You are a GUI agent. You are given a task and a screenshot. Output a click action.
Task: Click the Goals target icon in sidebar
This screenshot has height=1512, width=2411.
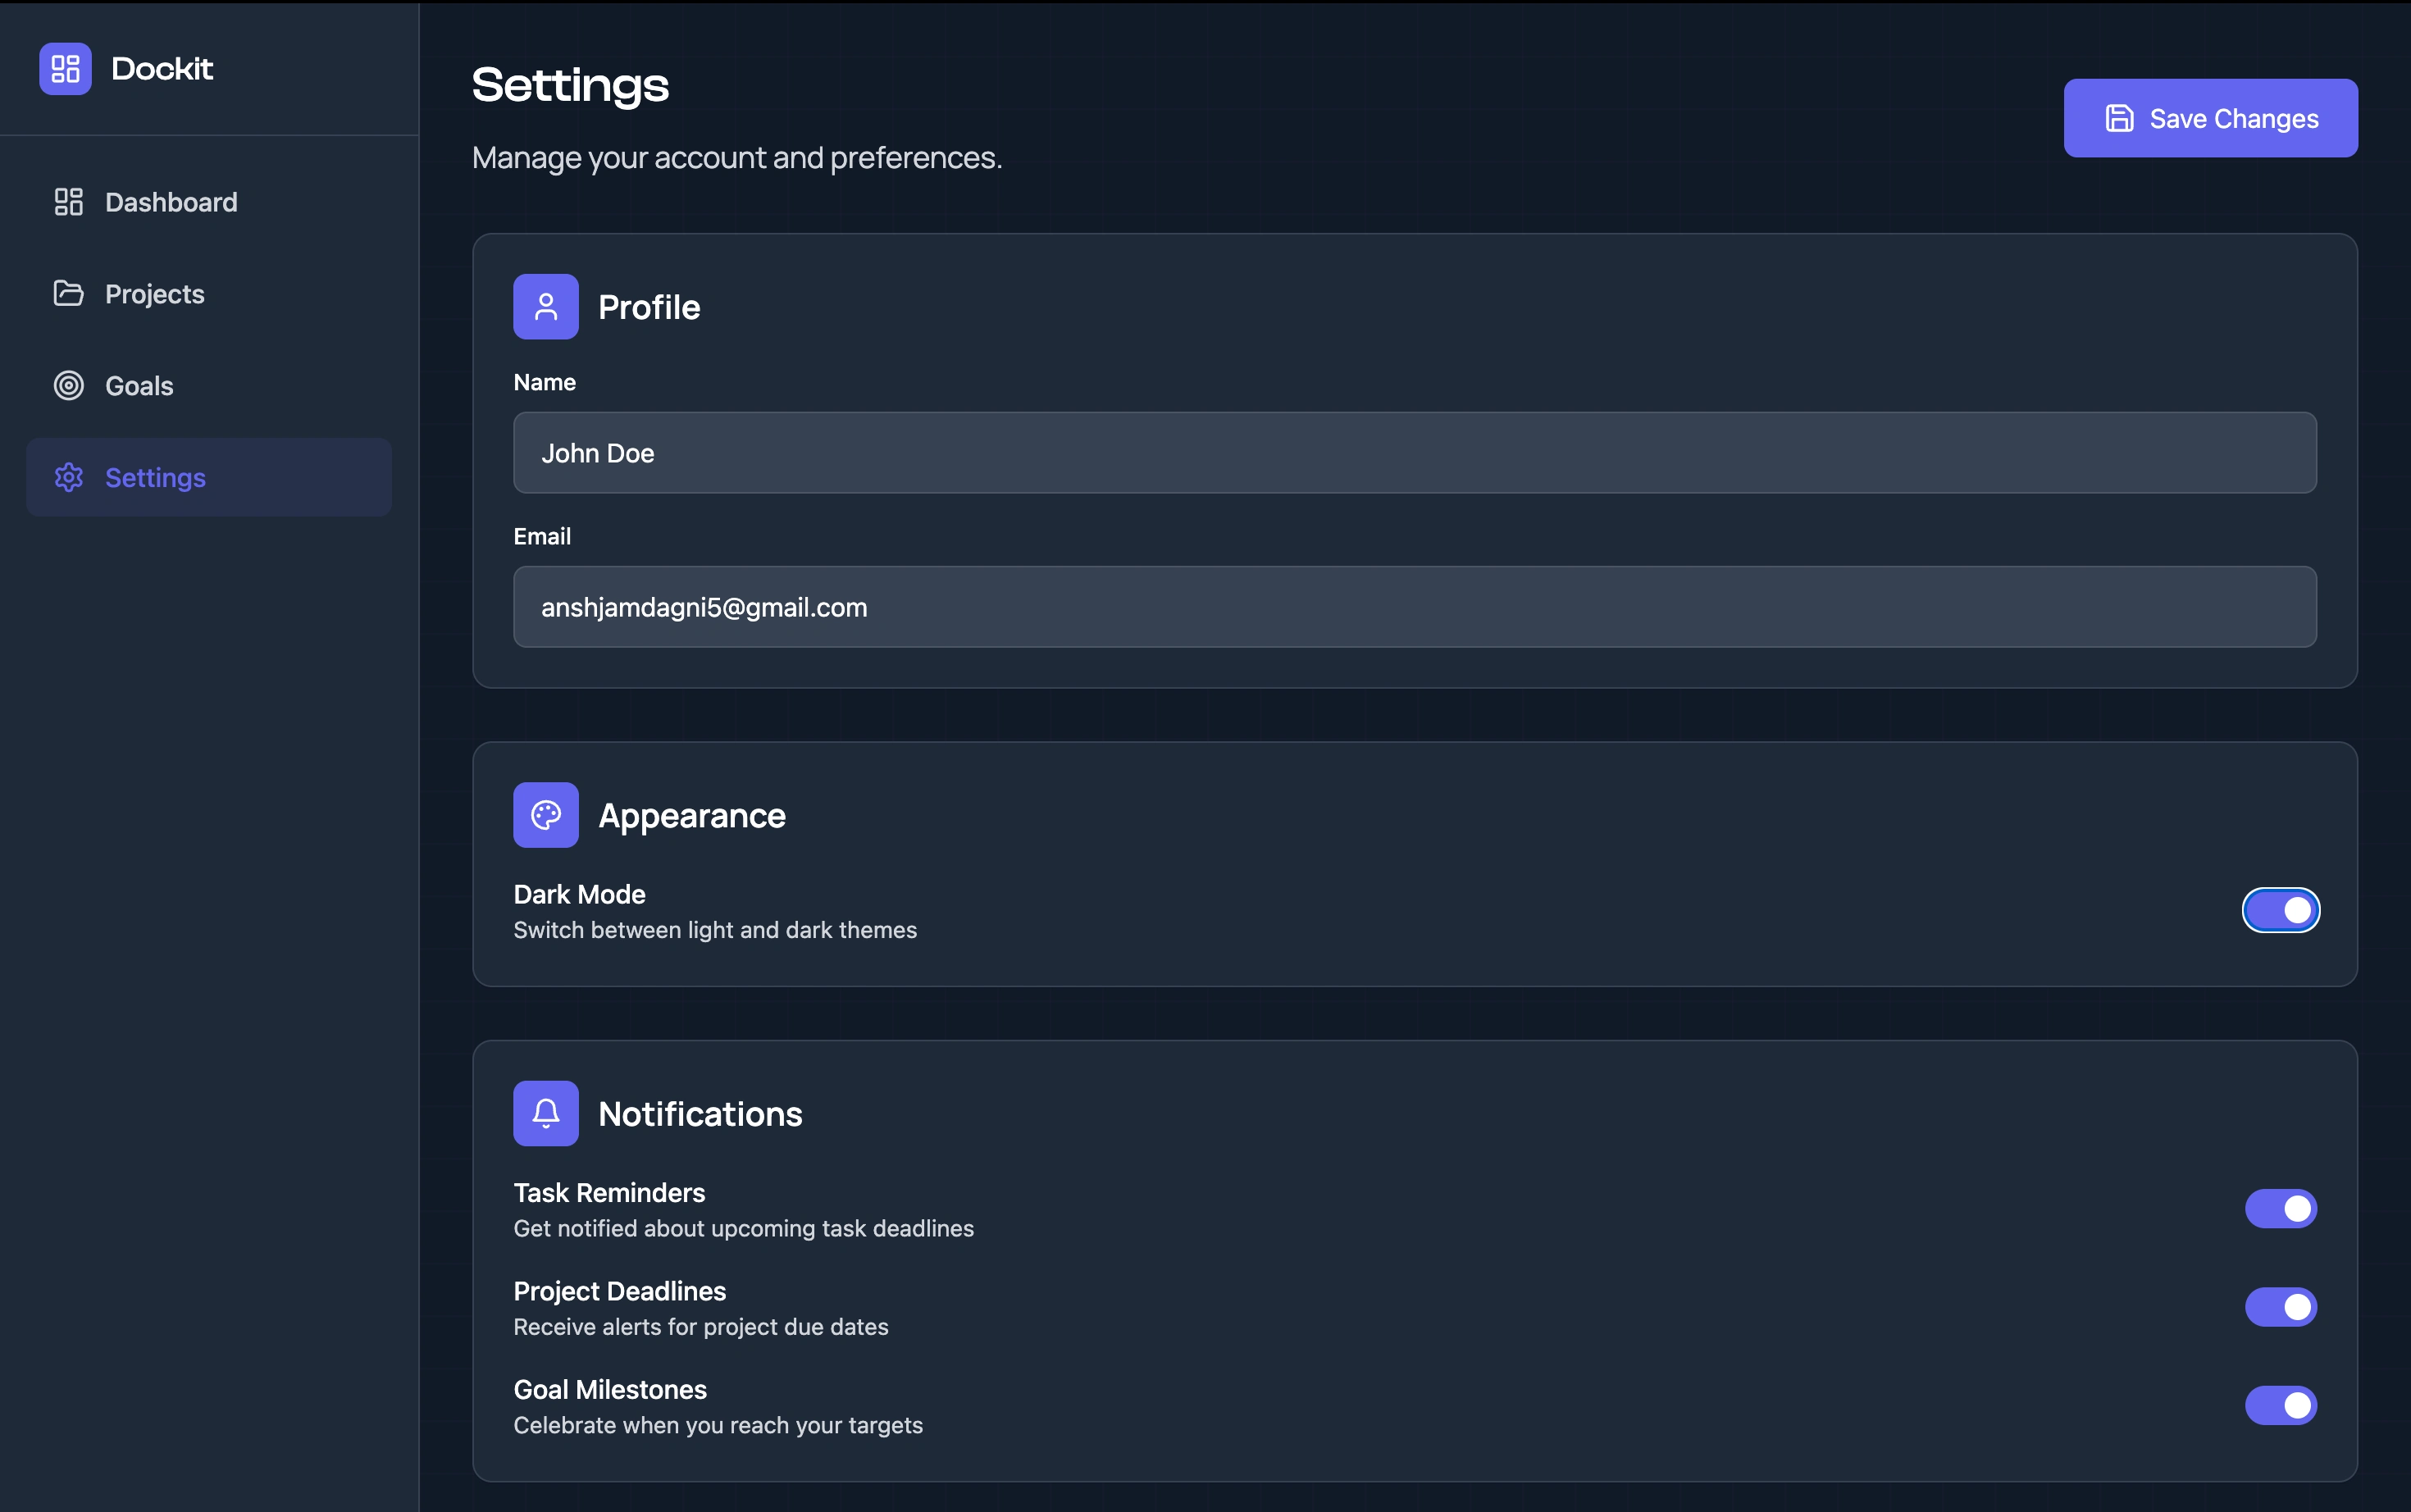click(68, 385)
